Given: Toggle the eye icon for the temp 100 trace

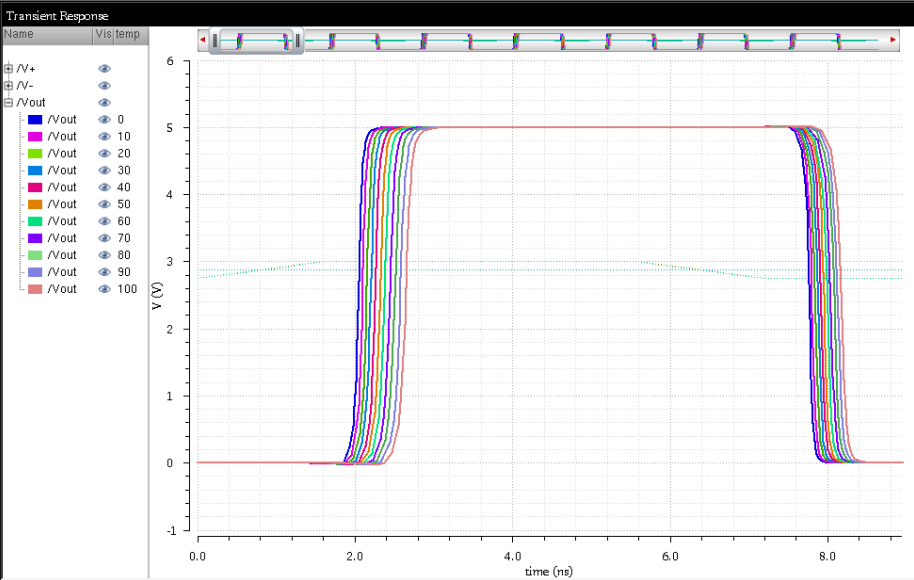Looking at the screenshot, I should 104,288.
